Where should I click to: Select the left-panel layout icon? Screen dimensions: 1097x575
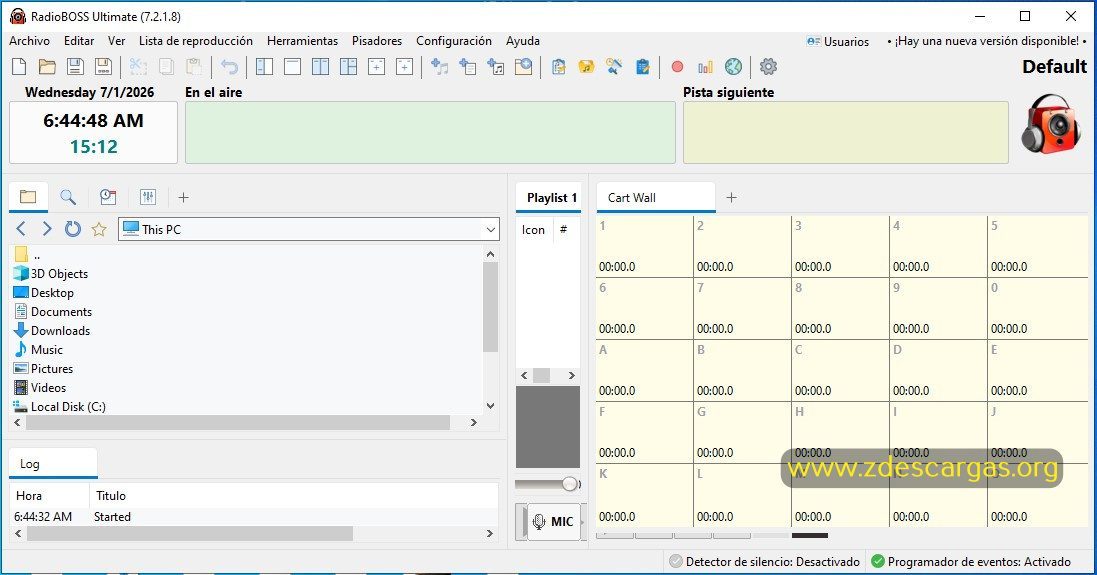(264, 66)
